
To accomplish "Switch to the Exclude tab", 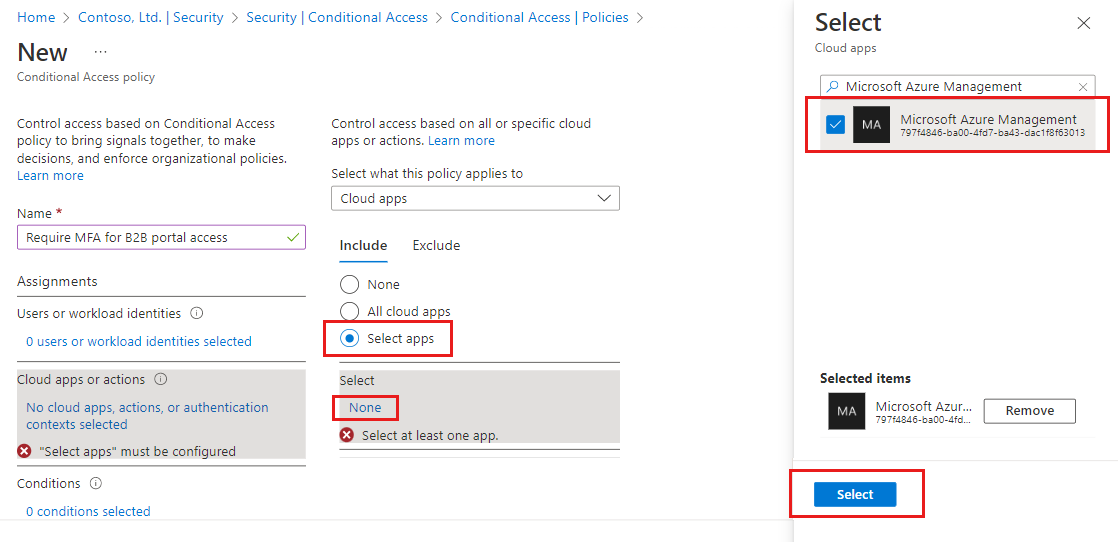I will tap(436, 246).
